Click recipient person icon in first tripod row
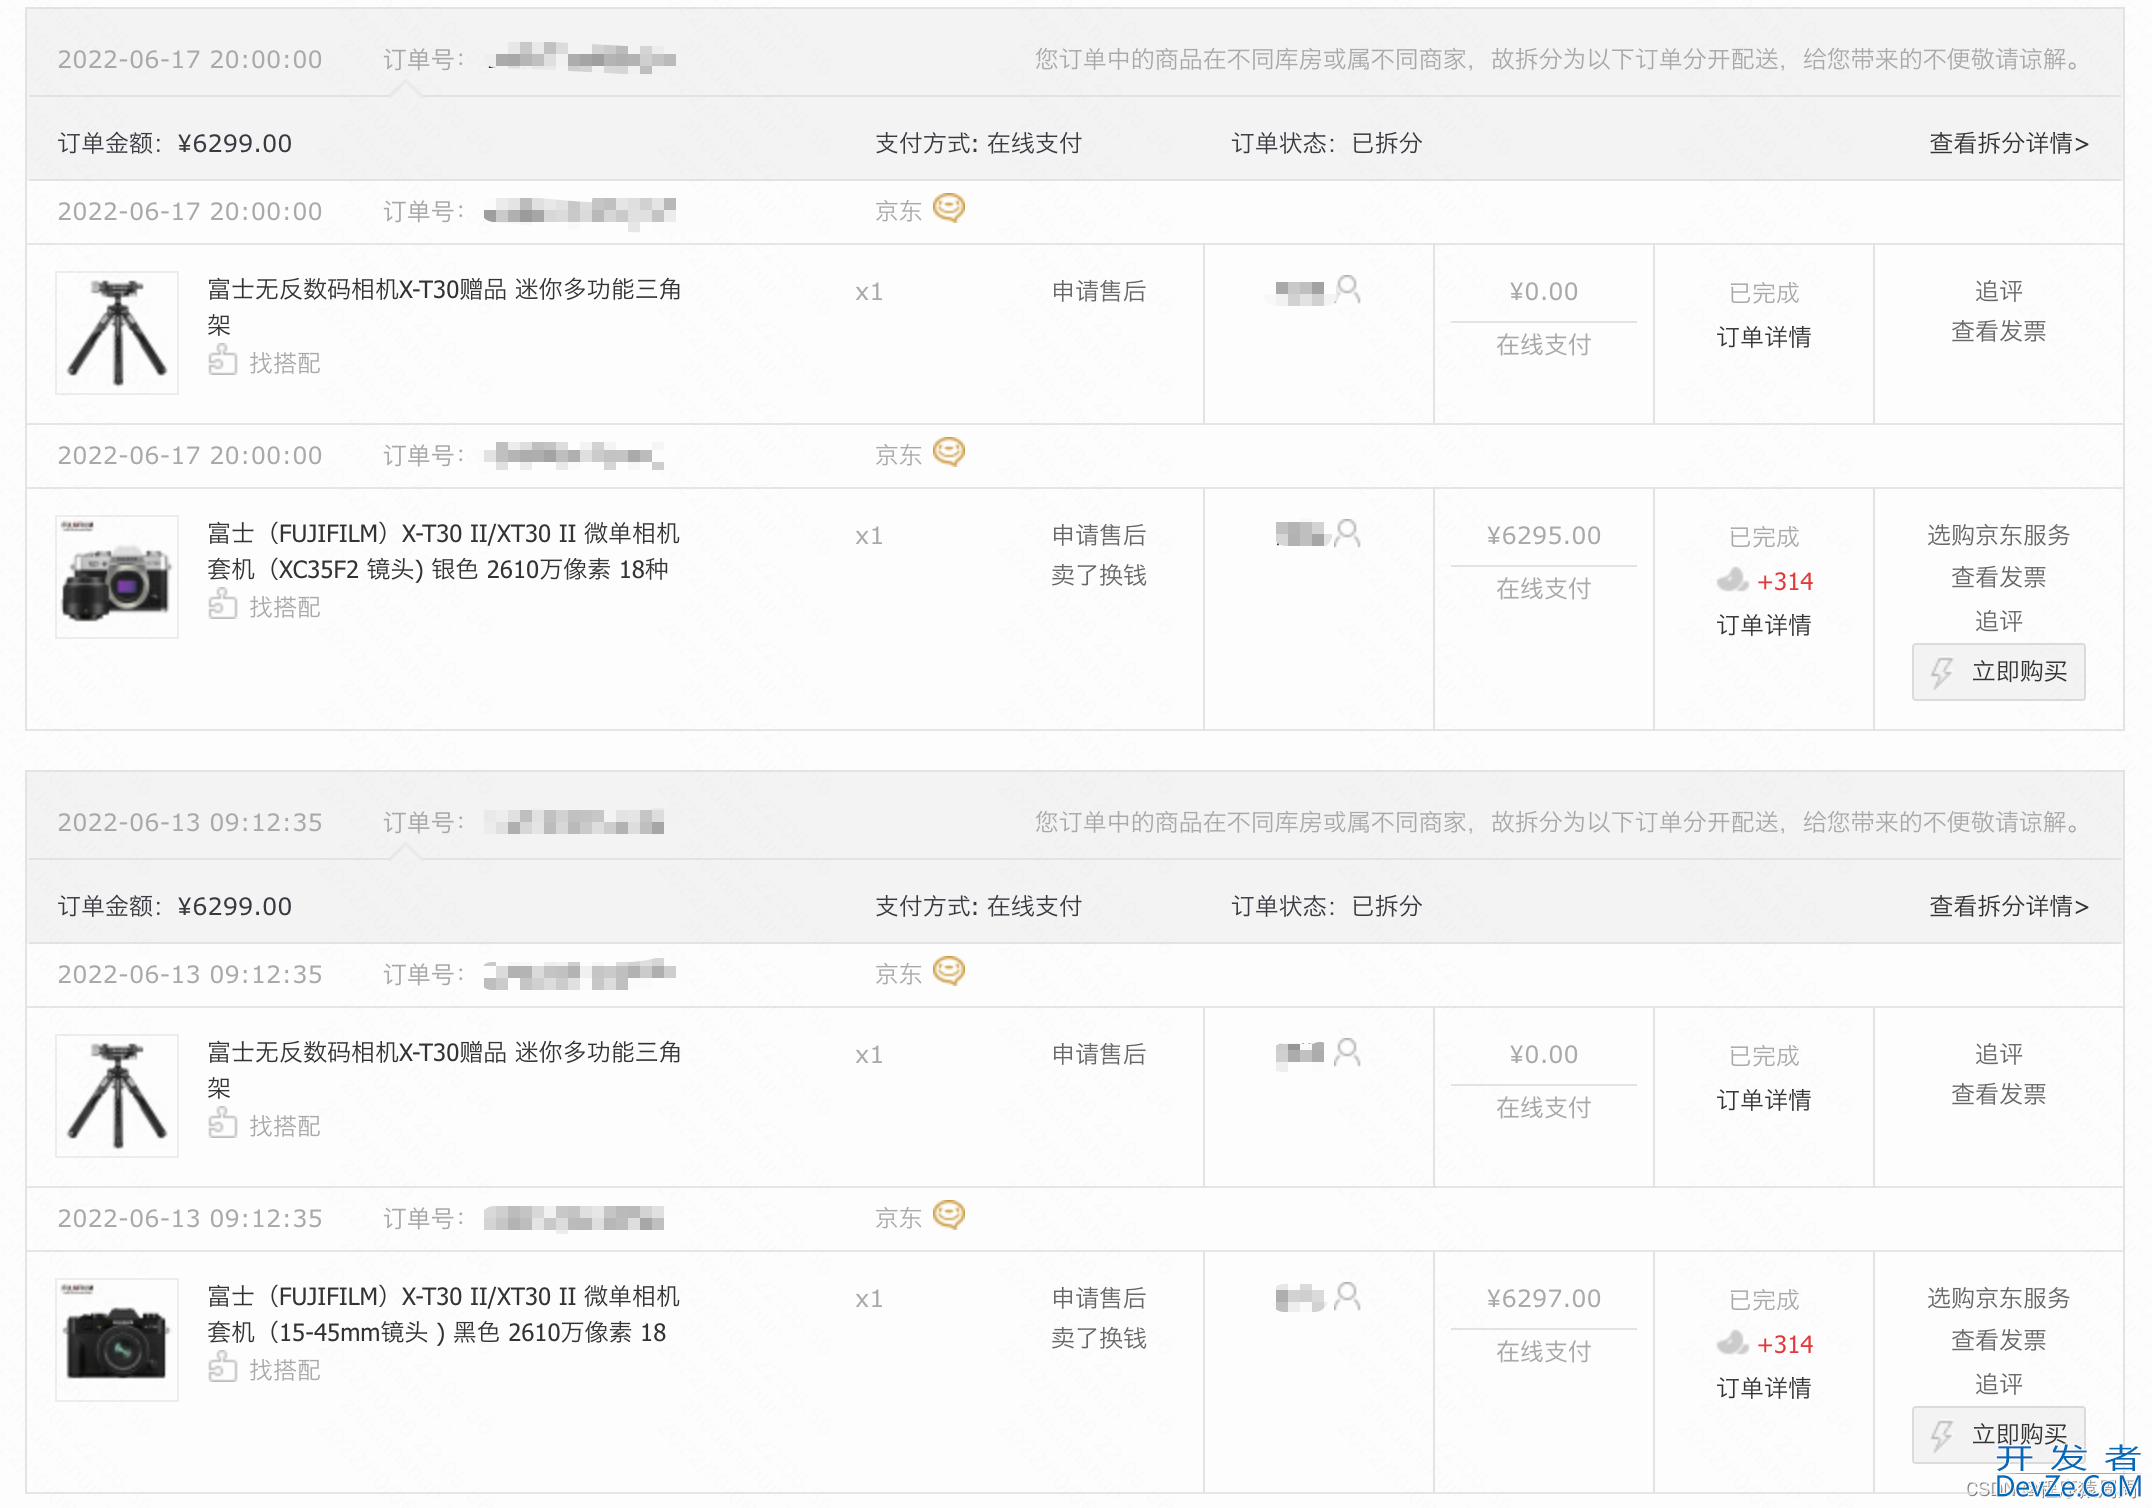2152x1508 pixels. [x=1348, y=290]
